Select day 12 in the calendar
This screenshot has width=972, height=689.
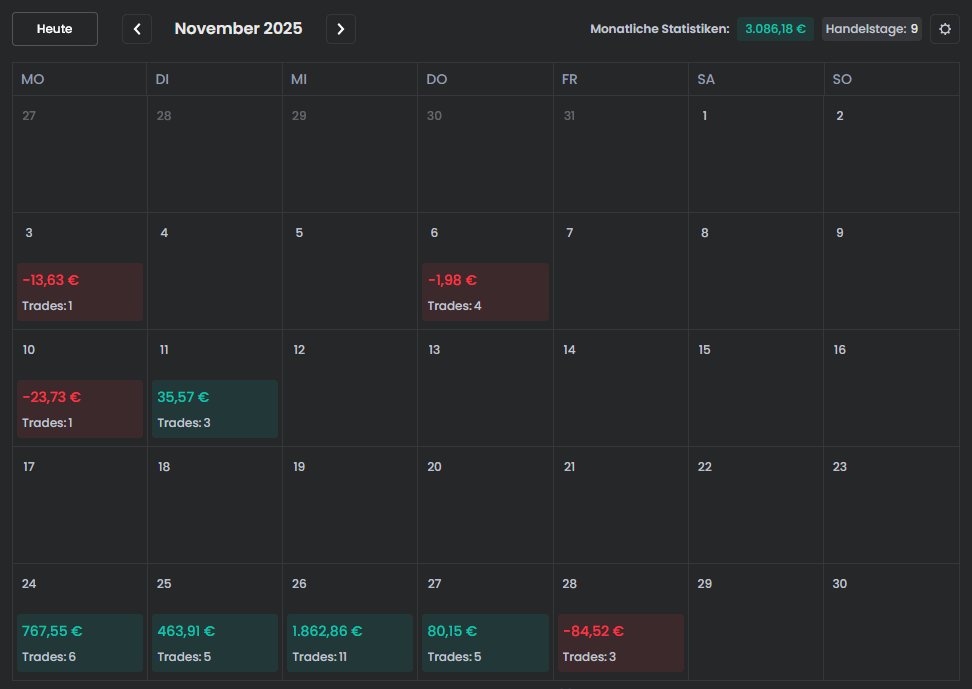point(350,388)
